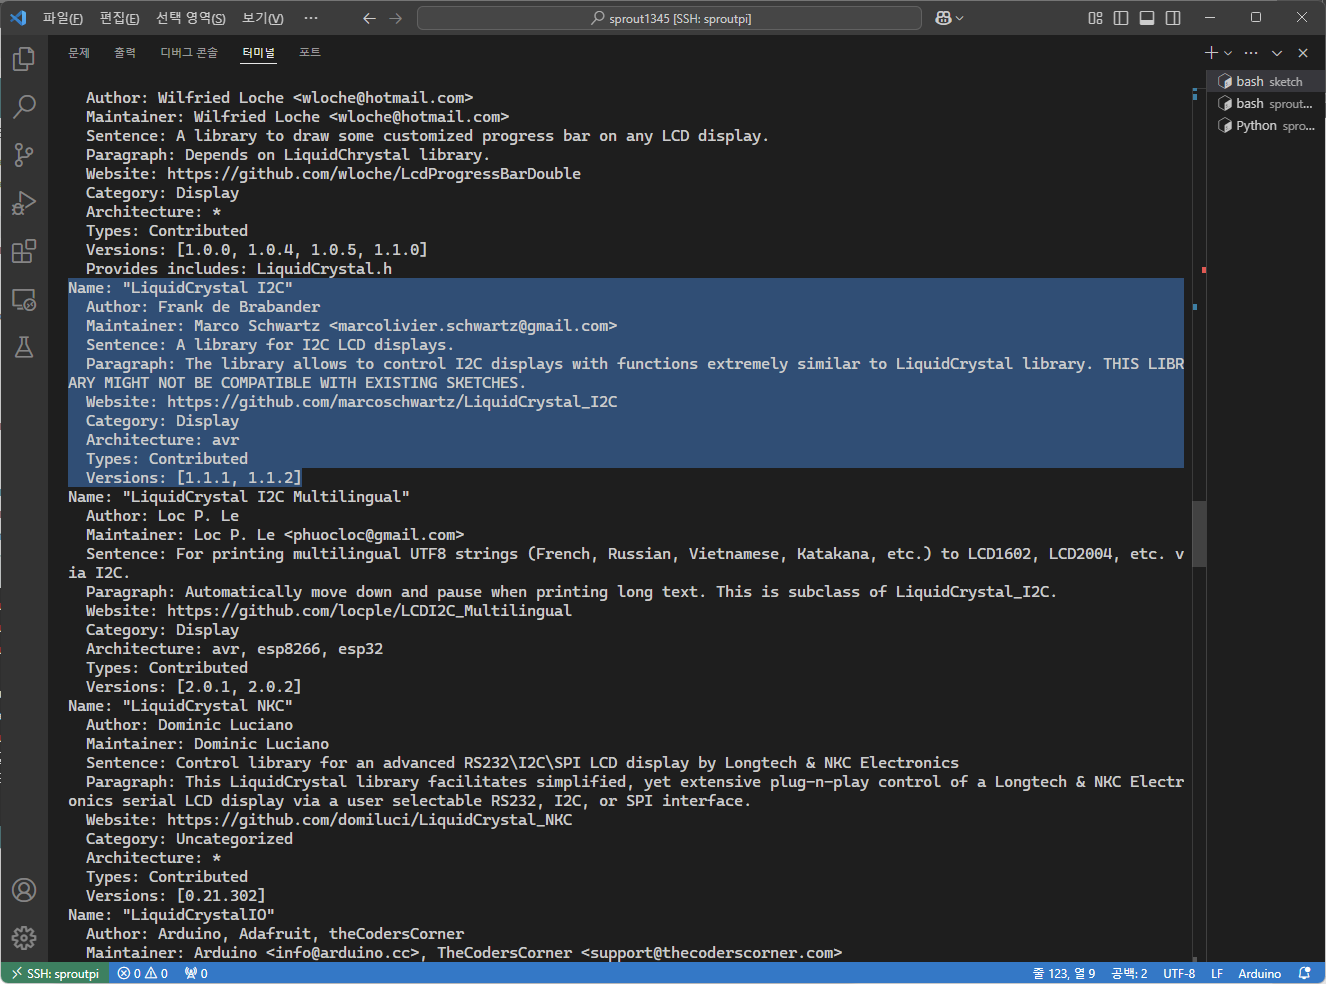This screenshot has width=1326, height=984.
Task: Click the sprout1345 command center search box
Action: point(669,18)
